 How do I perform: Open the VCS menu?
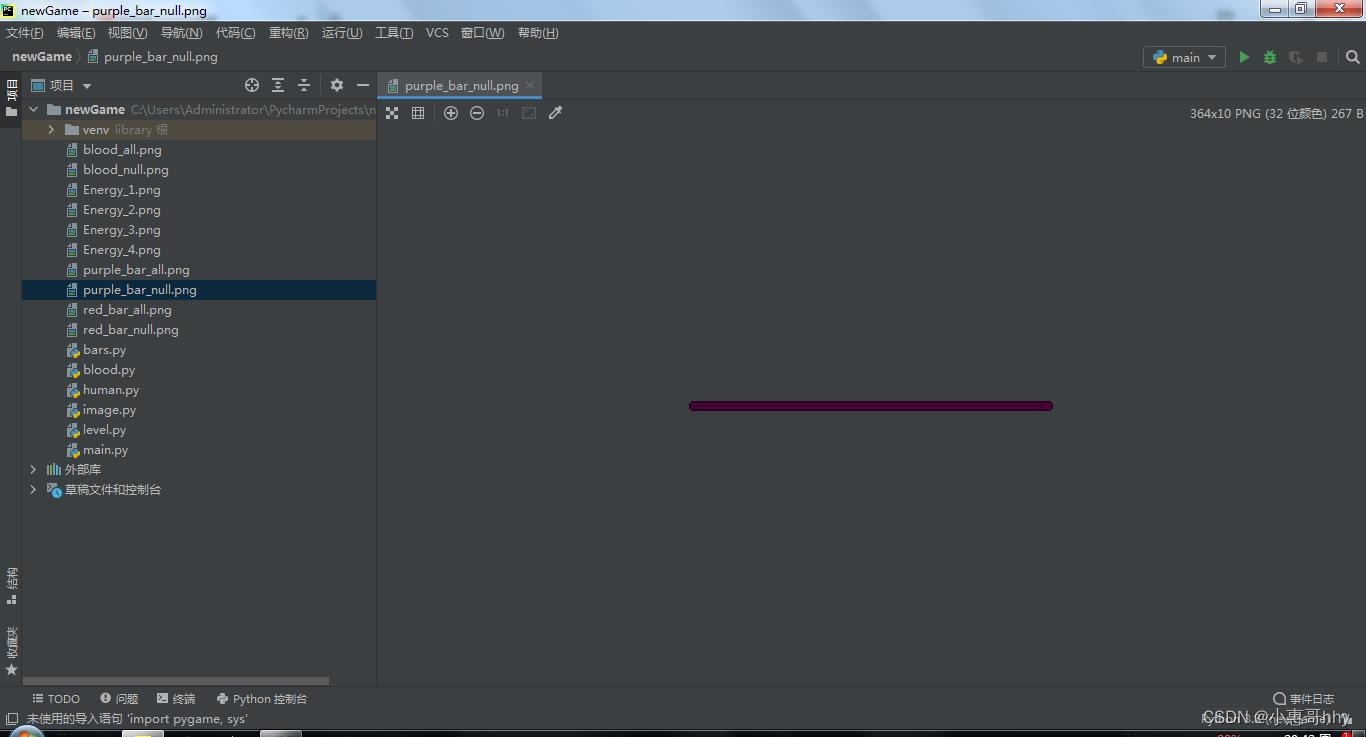click(x=437, y=33)
